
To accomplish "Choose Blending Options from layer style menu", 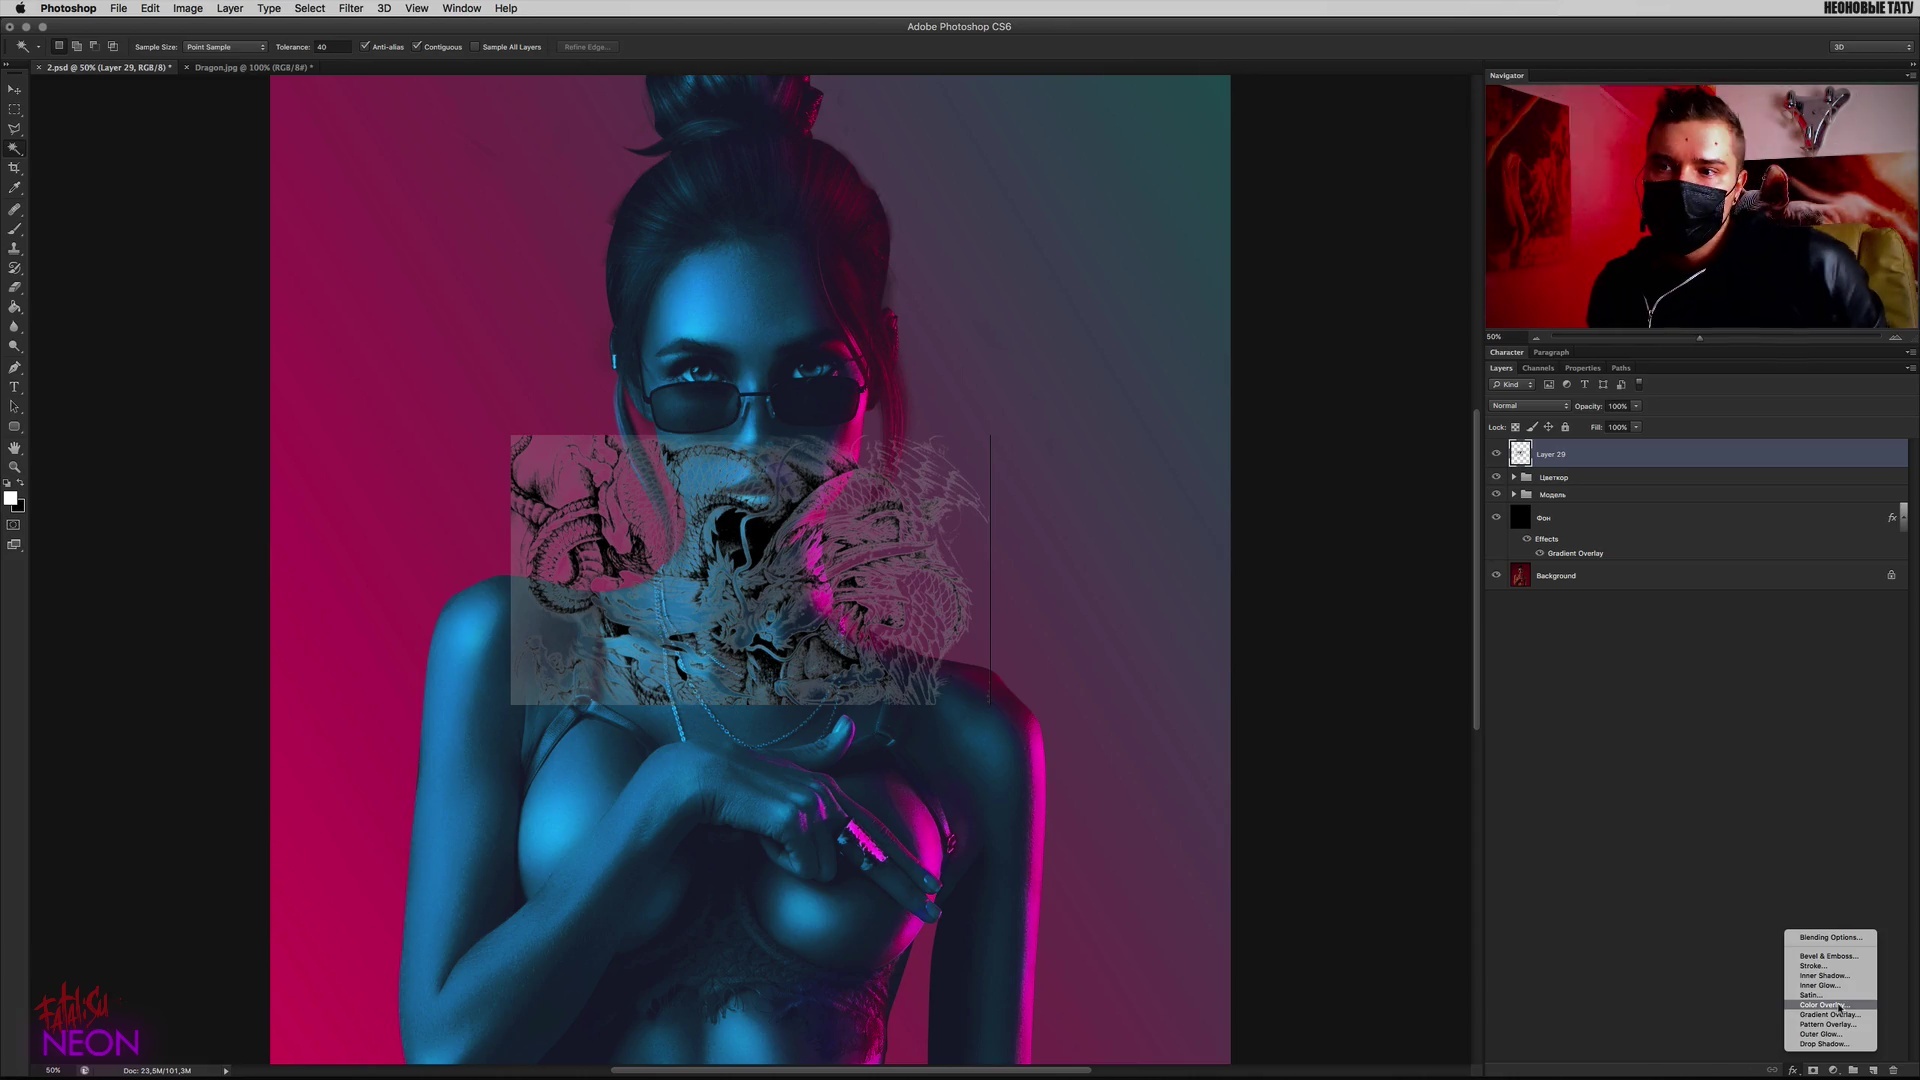I will (x=1830, y=937).
